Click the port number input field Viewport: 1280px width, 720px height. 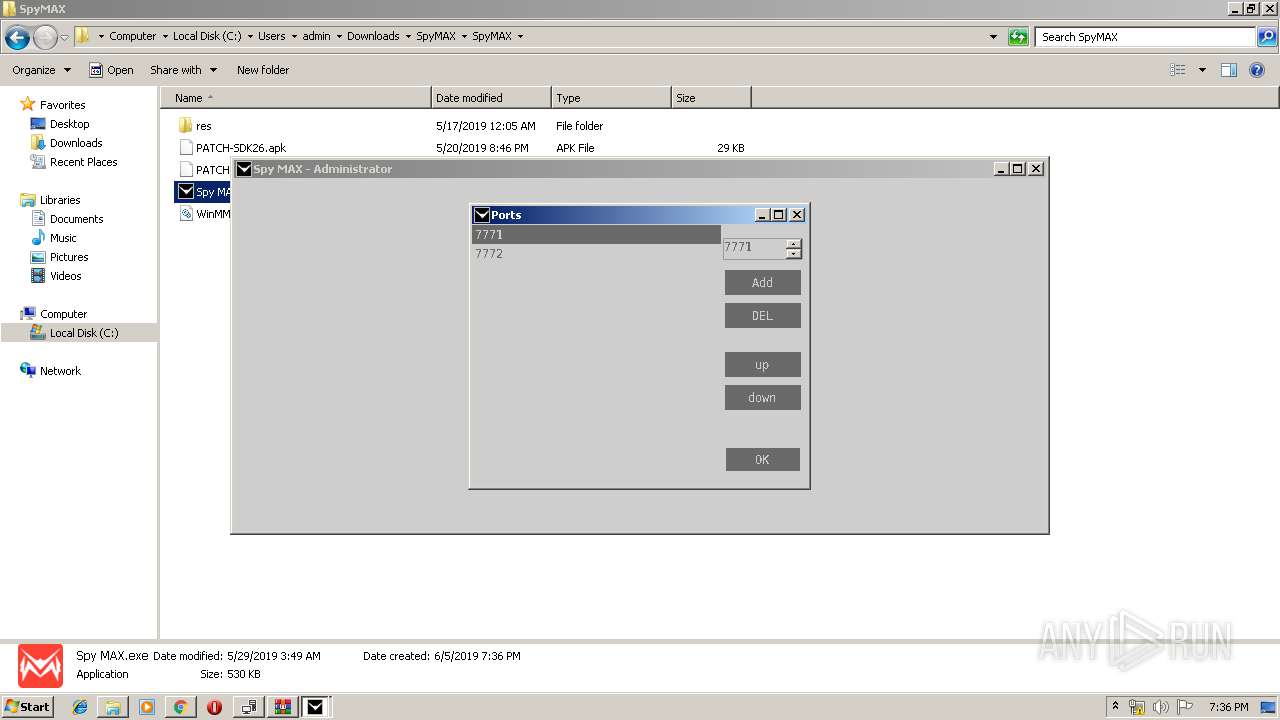(x=754, y=247)
